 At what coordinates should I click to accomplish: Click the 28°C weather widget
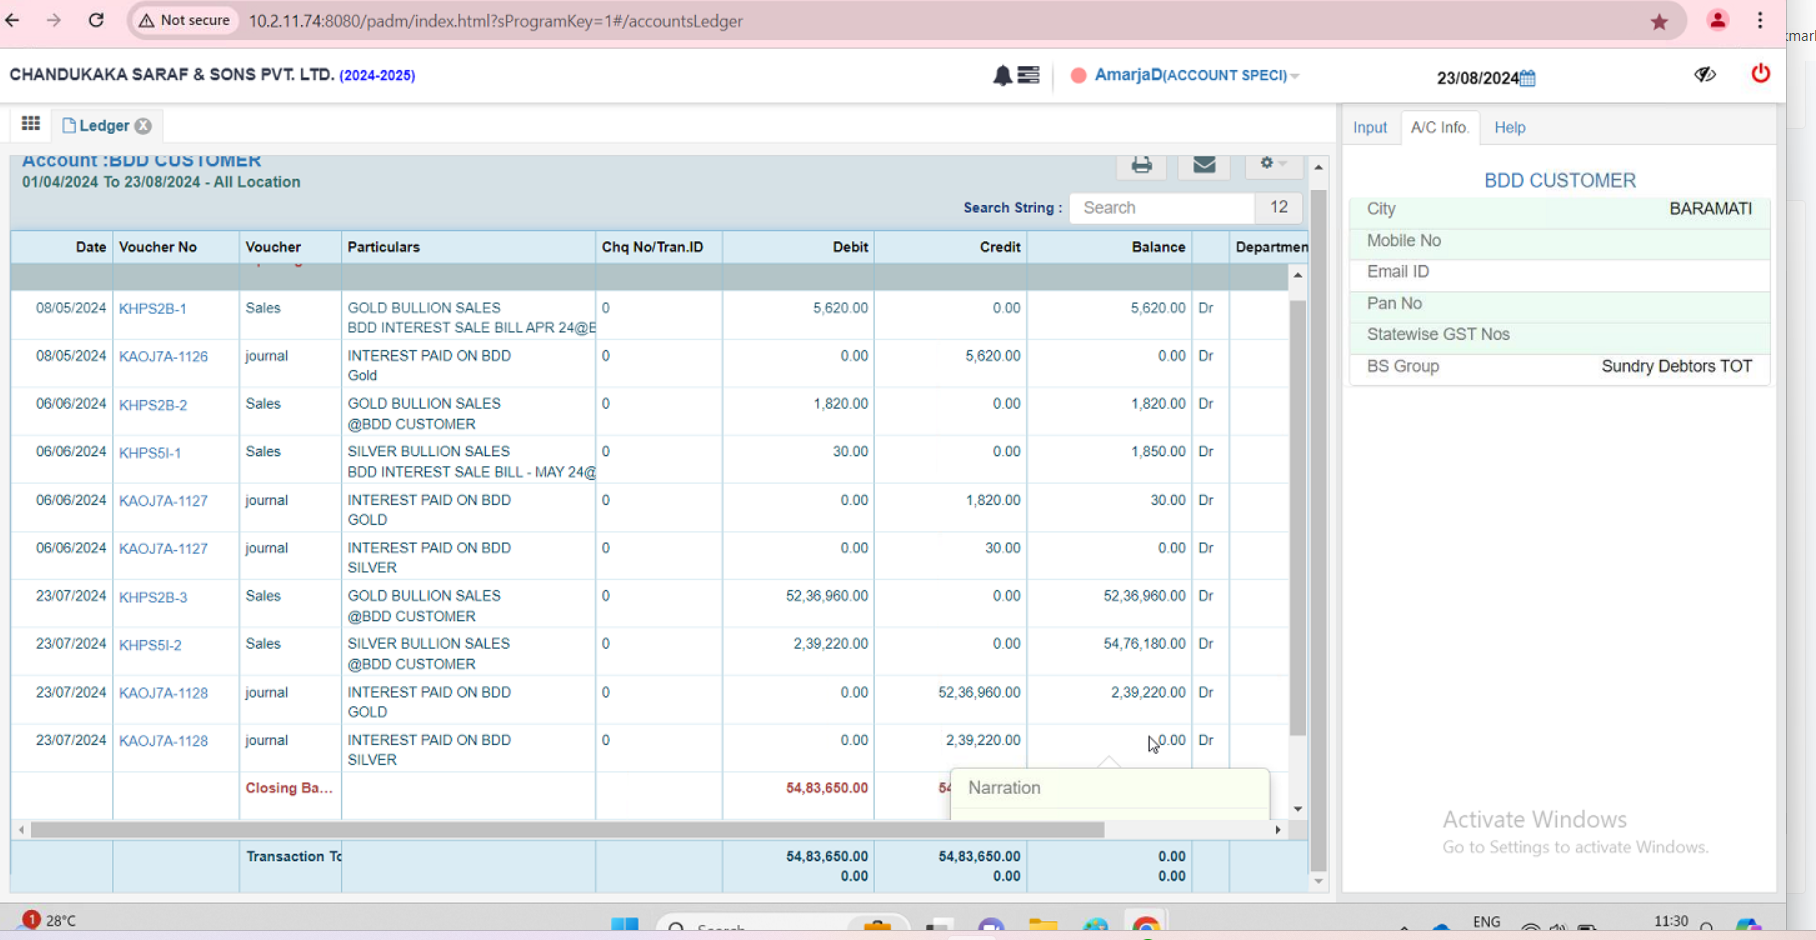tap(50, 920)
